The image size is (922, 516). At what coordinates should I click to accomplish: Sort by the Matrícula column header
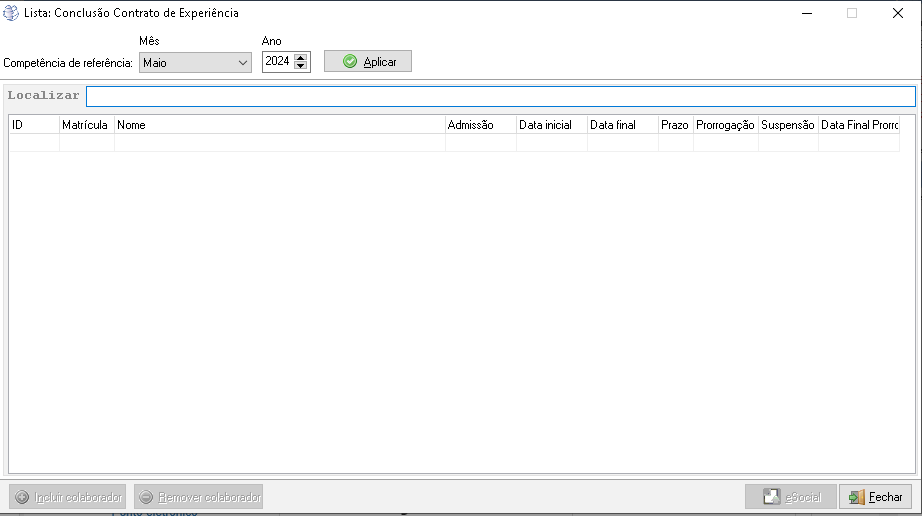coord(86,125)
